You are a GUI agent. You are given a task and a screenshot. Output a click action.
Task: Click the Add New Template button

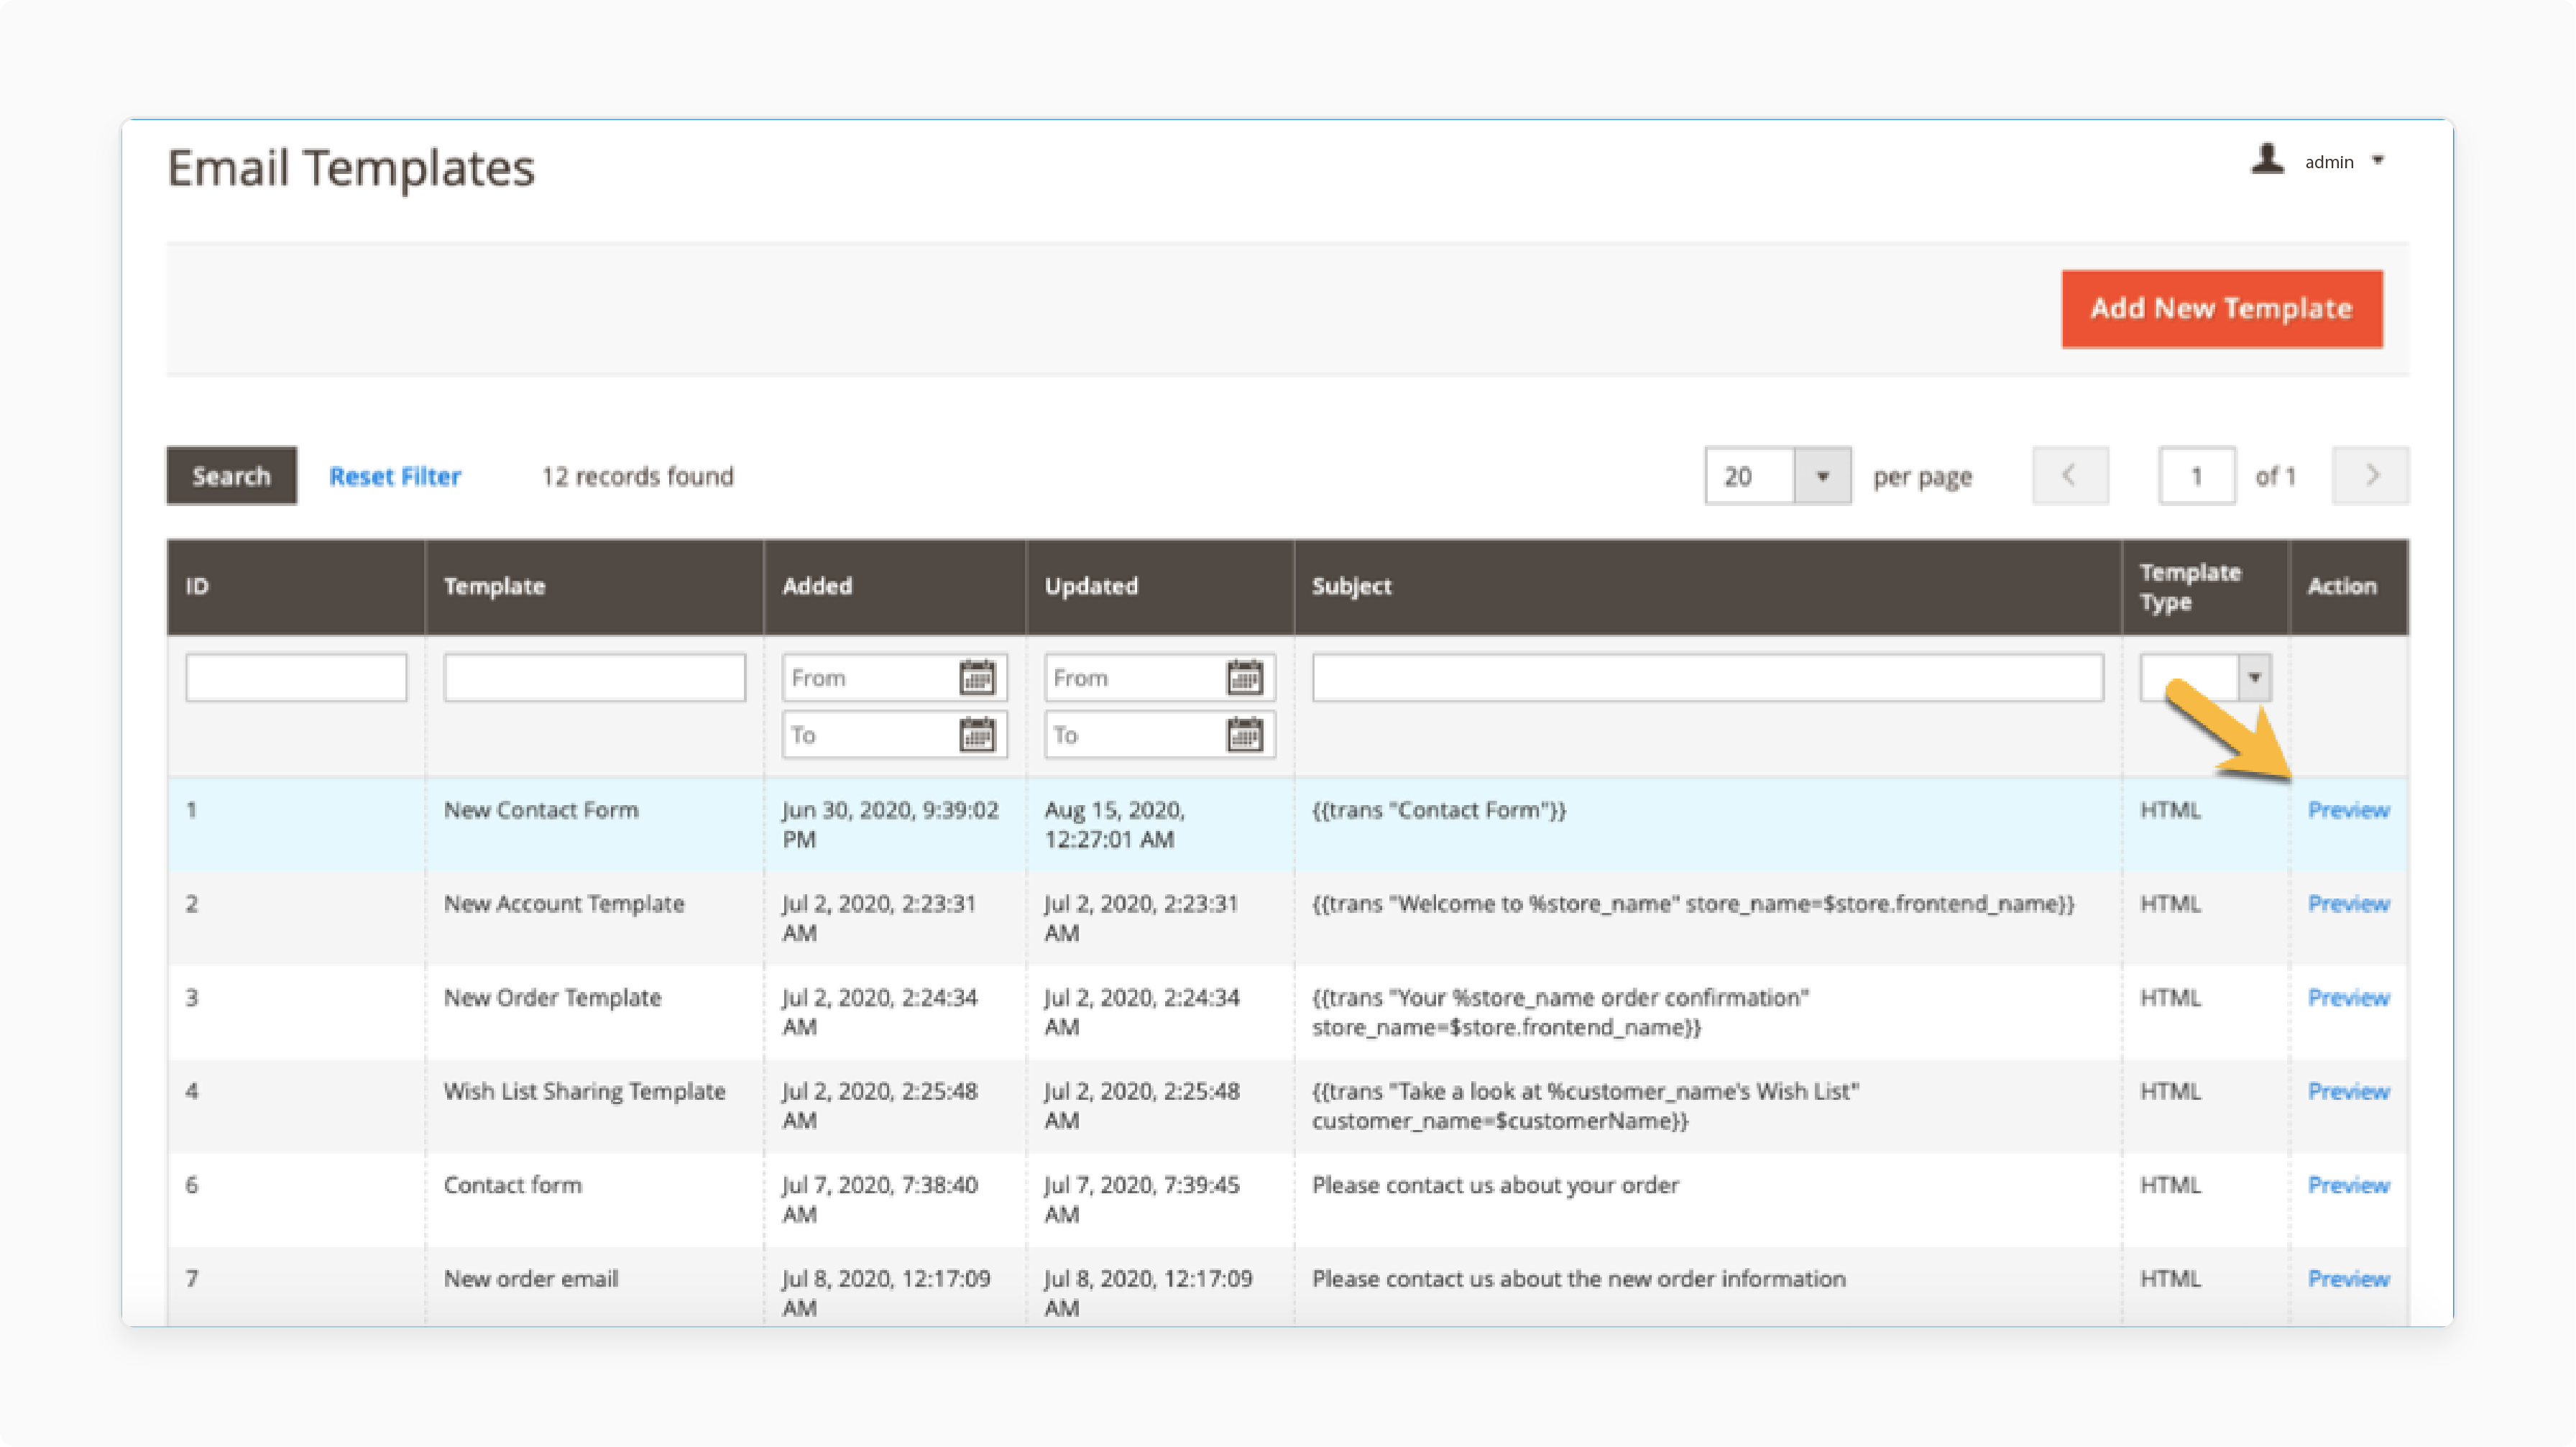click(2222, 309)
